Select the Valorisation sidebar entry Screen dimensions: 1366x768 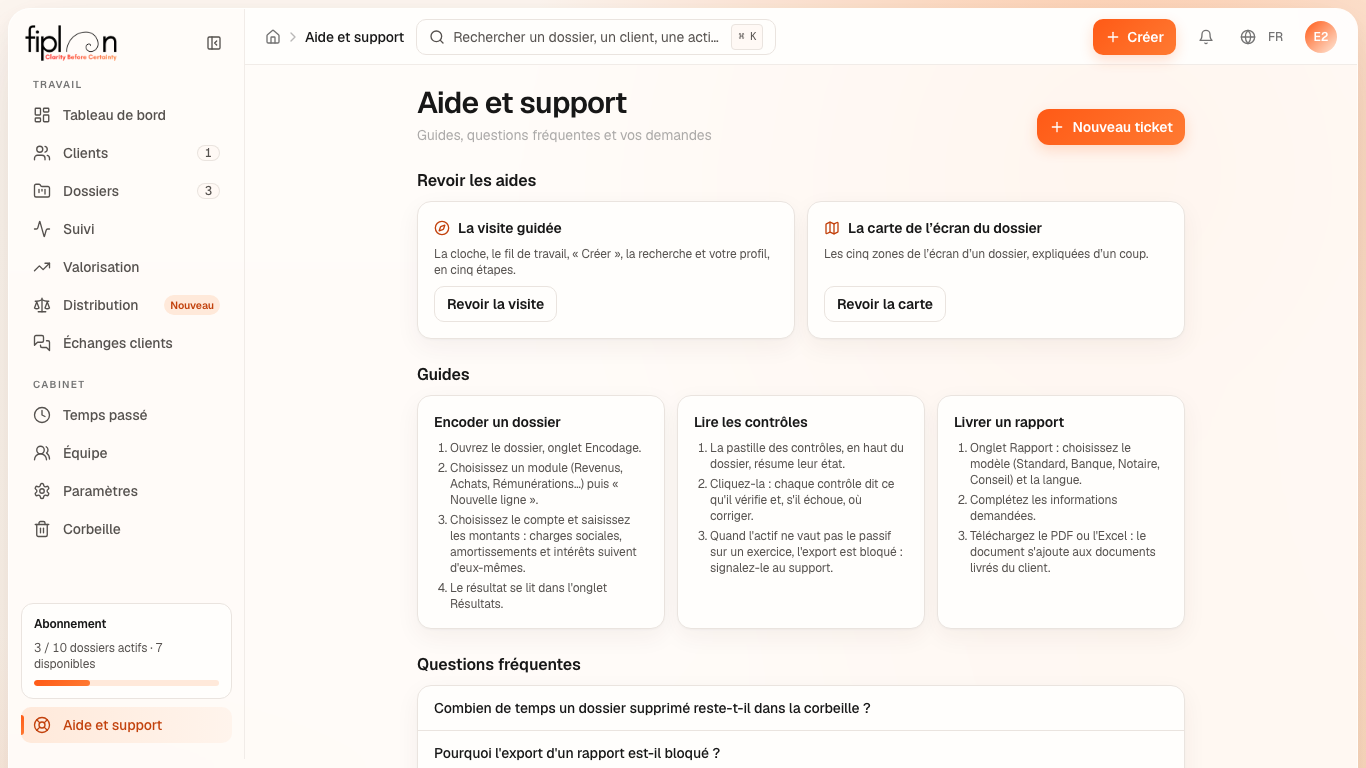126,267
